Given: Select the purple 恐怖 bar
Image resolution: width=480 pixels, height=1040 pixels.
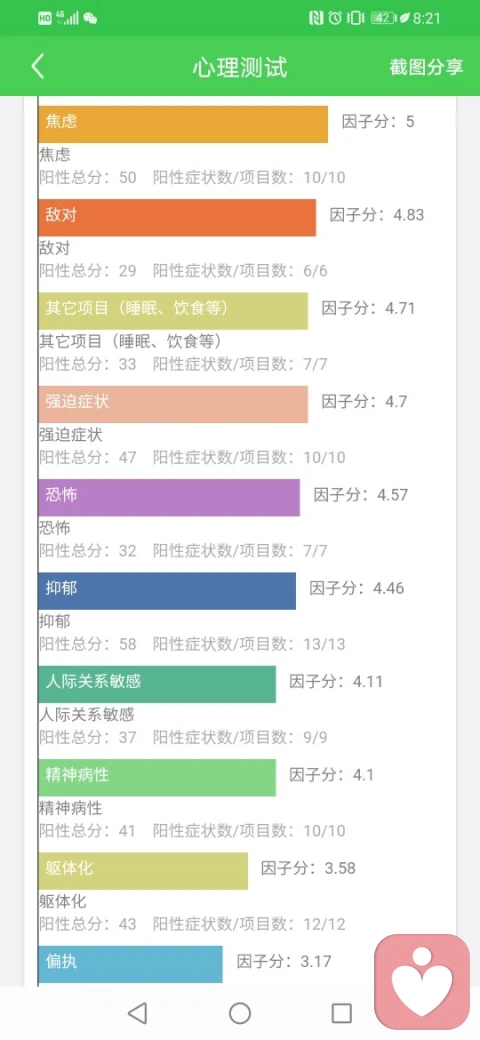Looking at the screenshot, I should [169, 497].
